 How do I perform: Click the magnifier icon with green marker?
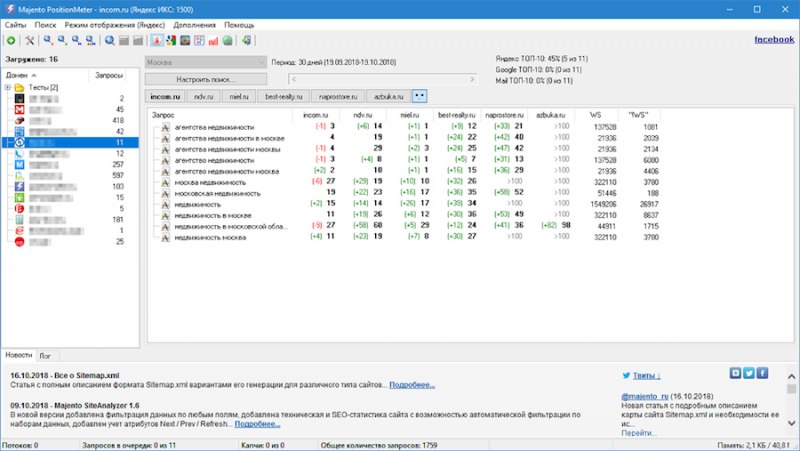coord(62,40)
